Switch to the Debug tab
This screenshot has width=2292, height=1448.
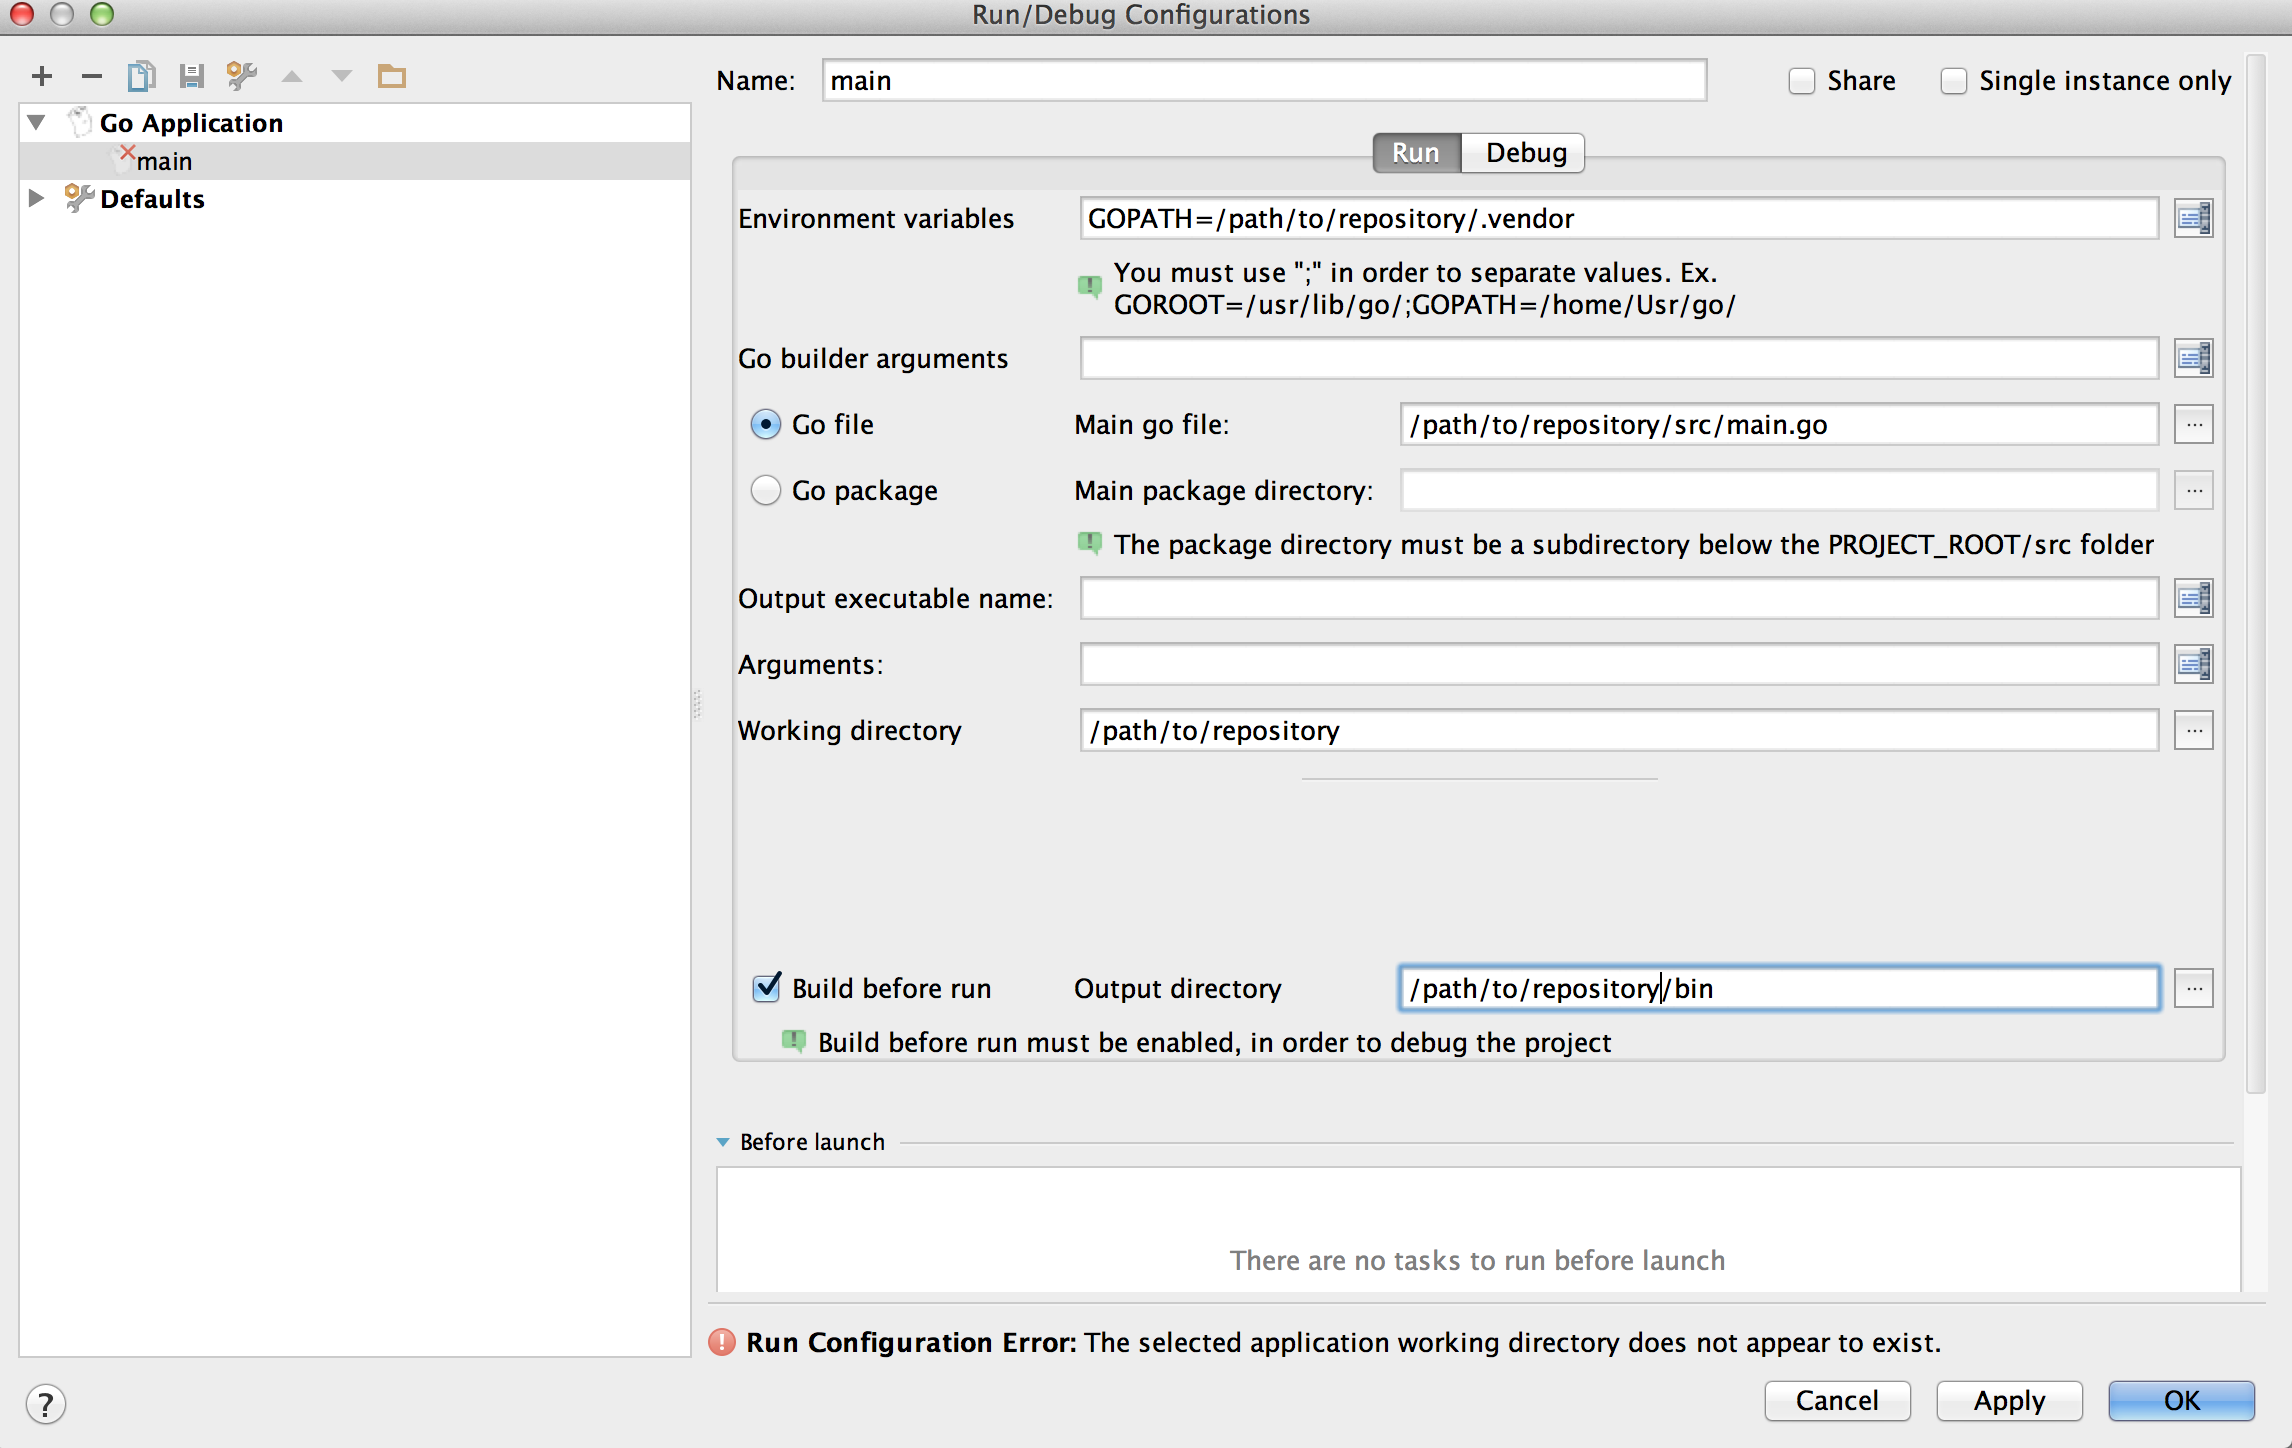coord(1525,153)
